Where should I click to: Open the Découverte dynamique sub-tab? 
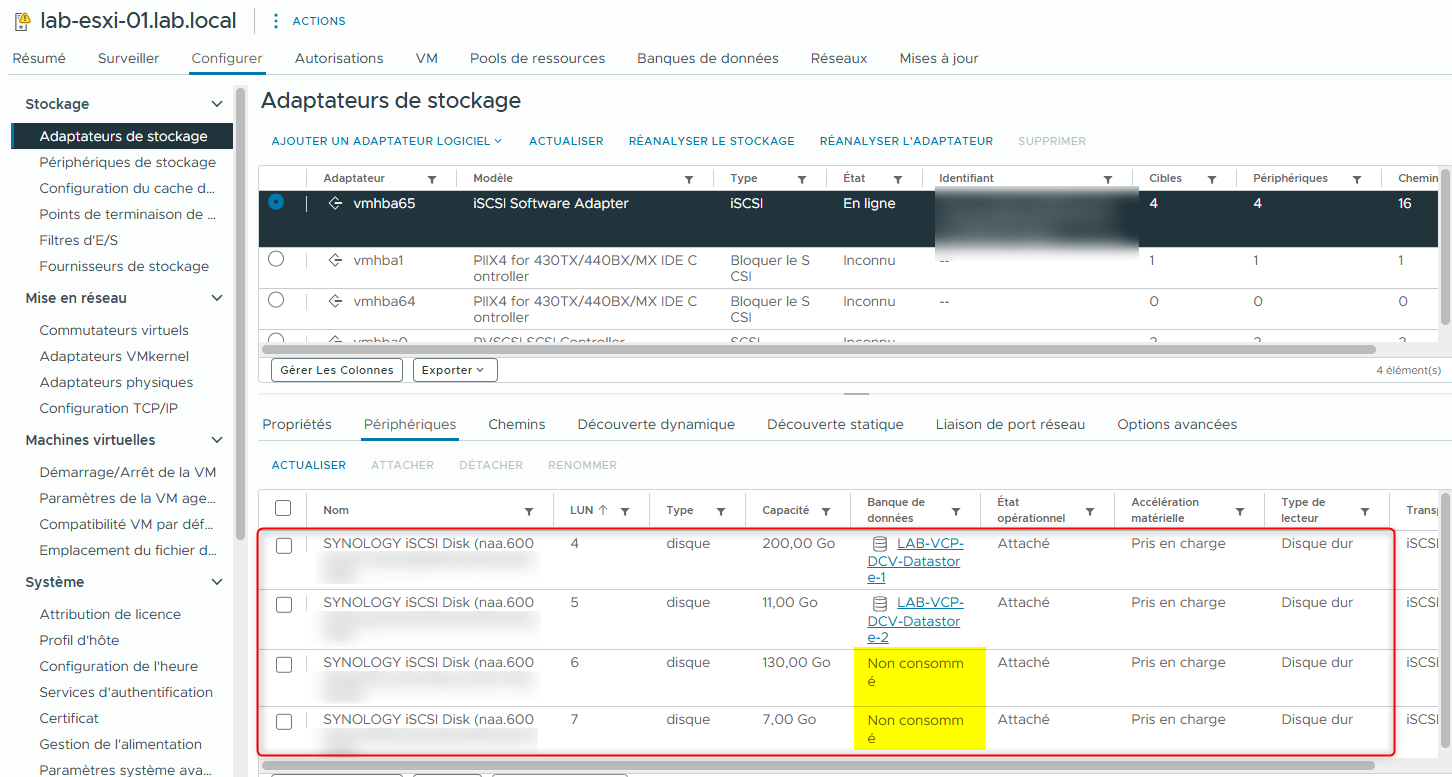click(656, 424)
